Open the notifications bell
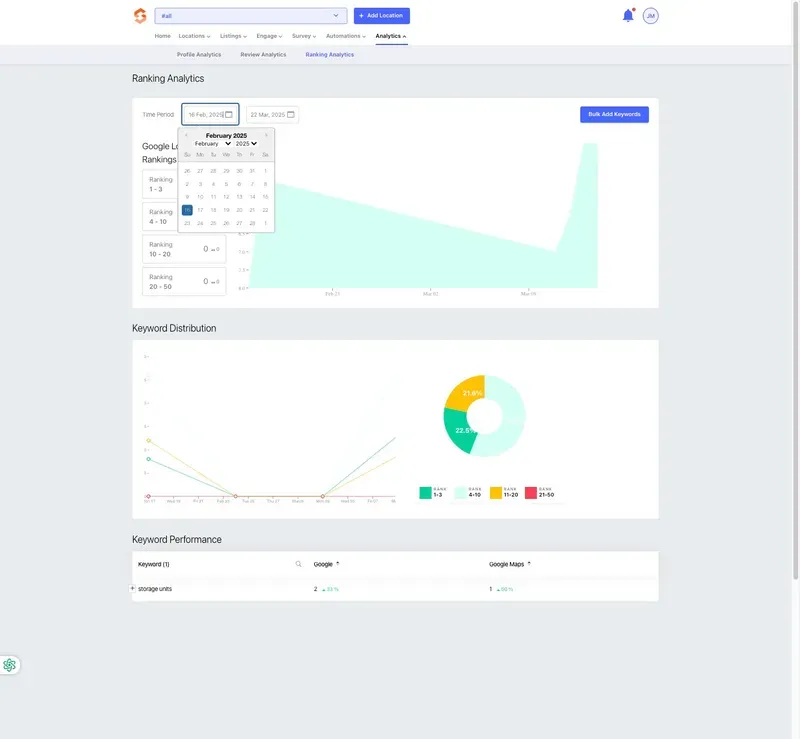 [628, 16]
